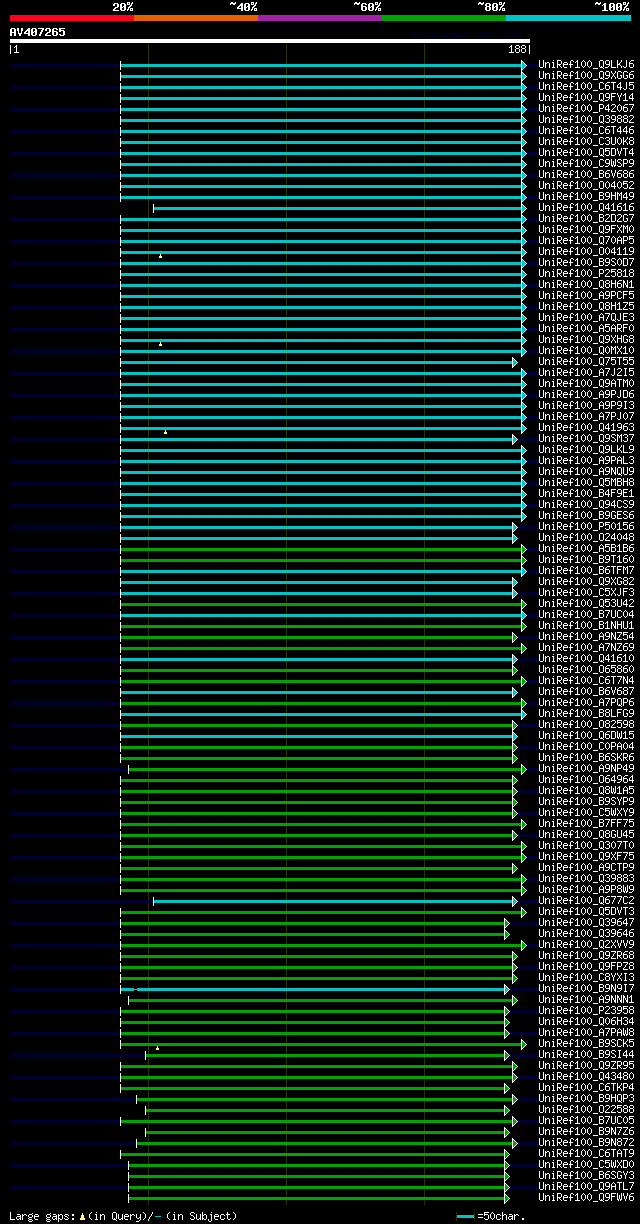Click the query gap marker on UniRef100_Q41963 row
The height and width of the screenshot is (1224, 640).
[x=165, y=432]
